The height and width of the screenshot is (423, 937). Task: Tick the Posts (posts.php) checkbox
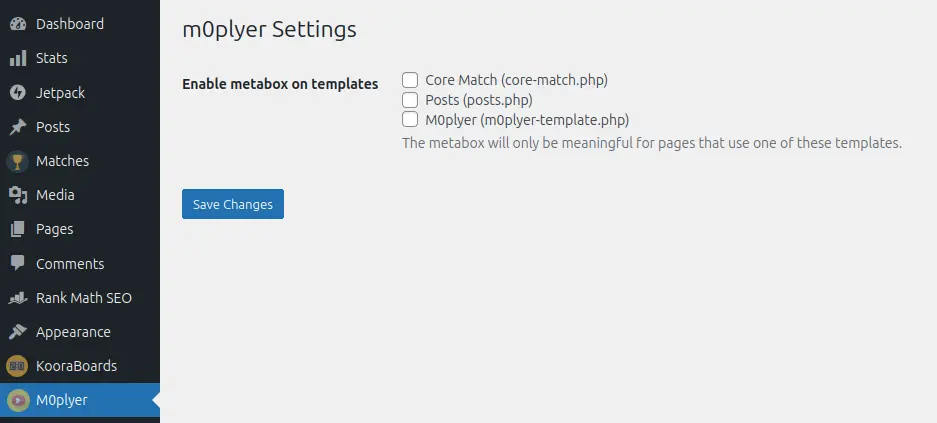[x=410, y=100]
